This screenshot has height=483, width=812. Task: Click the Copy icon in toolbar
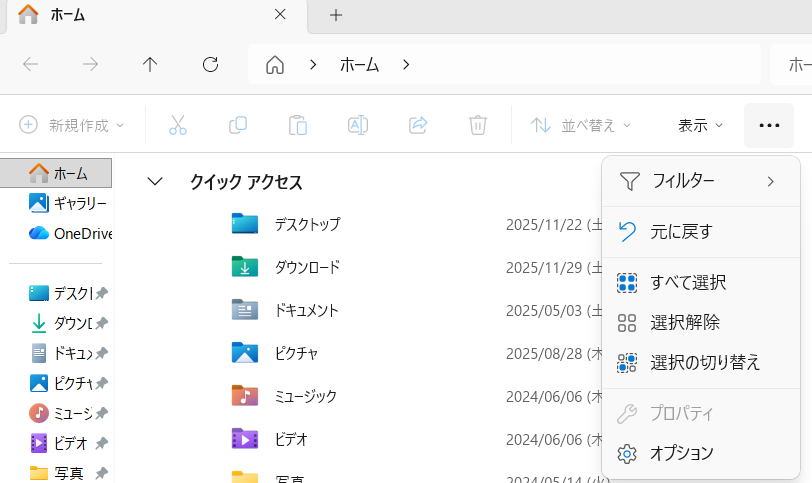click(238, 125)
